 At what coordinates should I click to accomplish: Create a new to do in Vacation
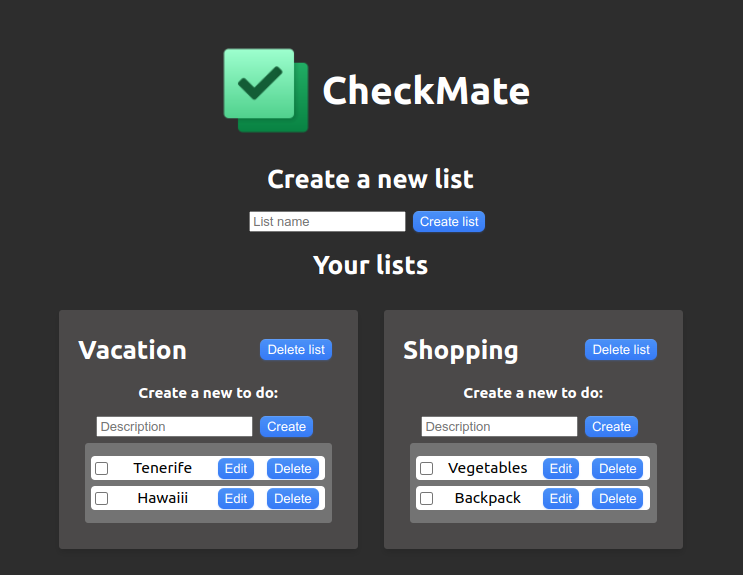(x=286, y=427)
